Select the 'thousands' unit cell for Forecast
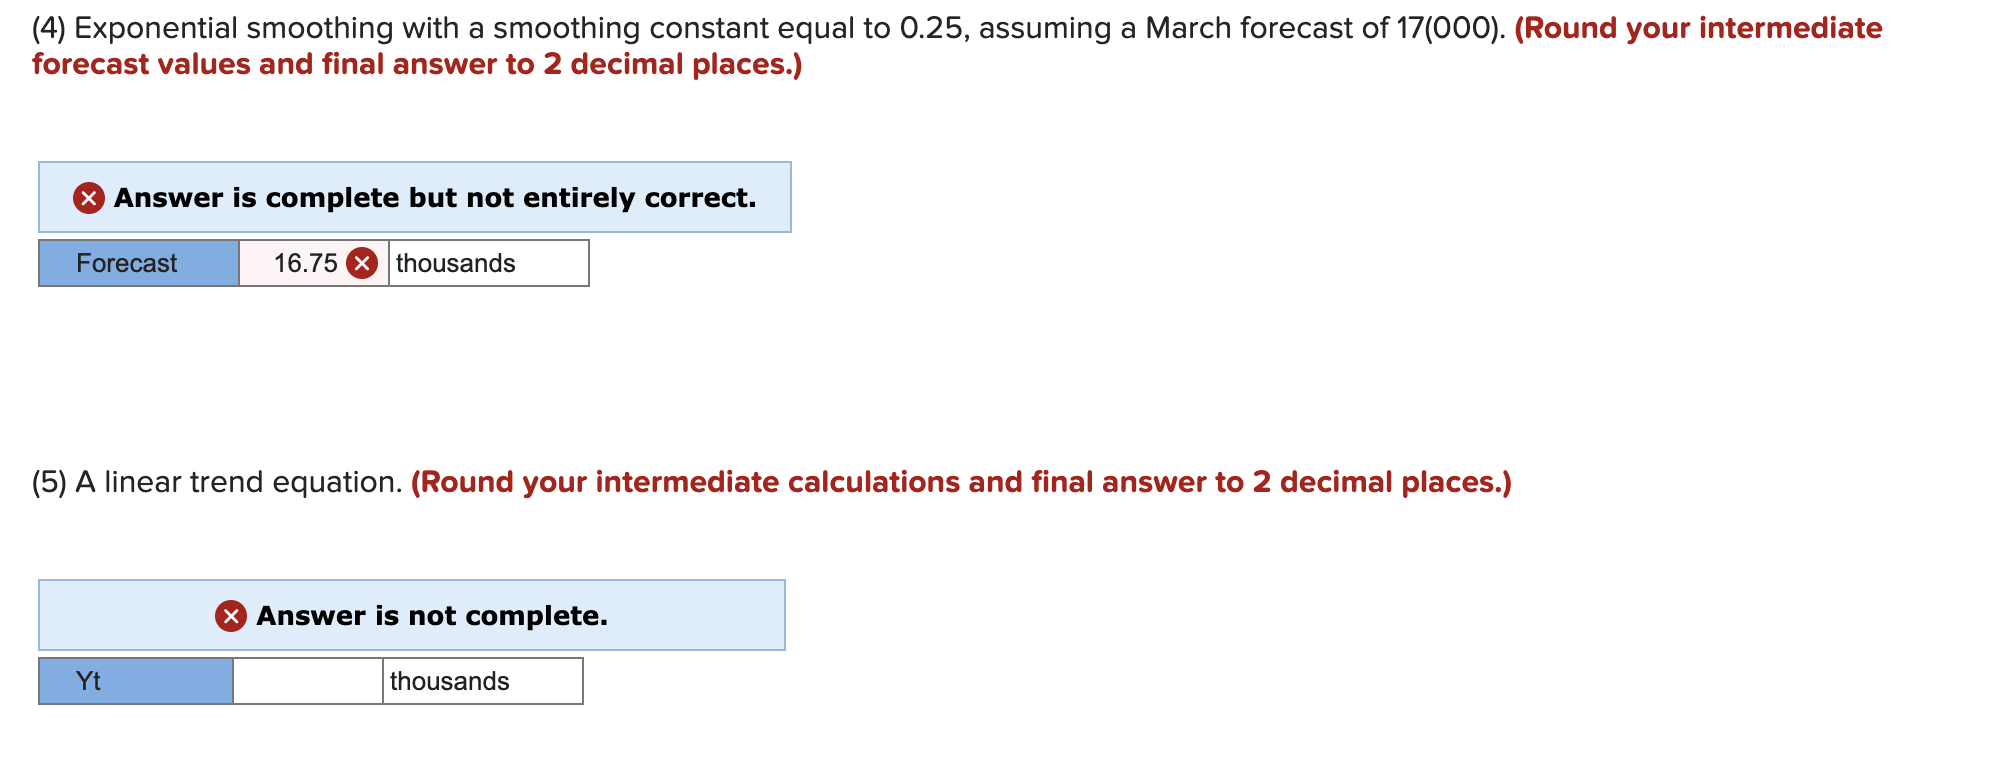The image size is (2012, 766). coord(485,263)
